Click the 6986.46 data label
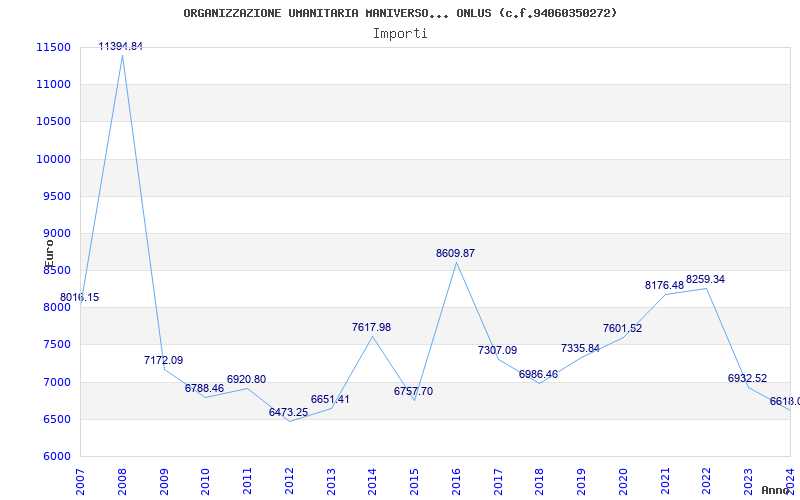The width and height of the screenshot is (800, 500). (x=538, y=374)
